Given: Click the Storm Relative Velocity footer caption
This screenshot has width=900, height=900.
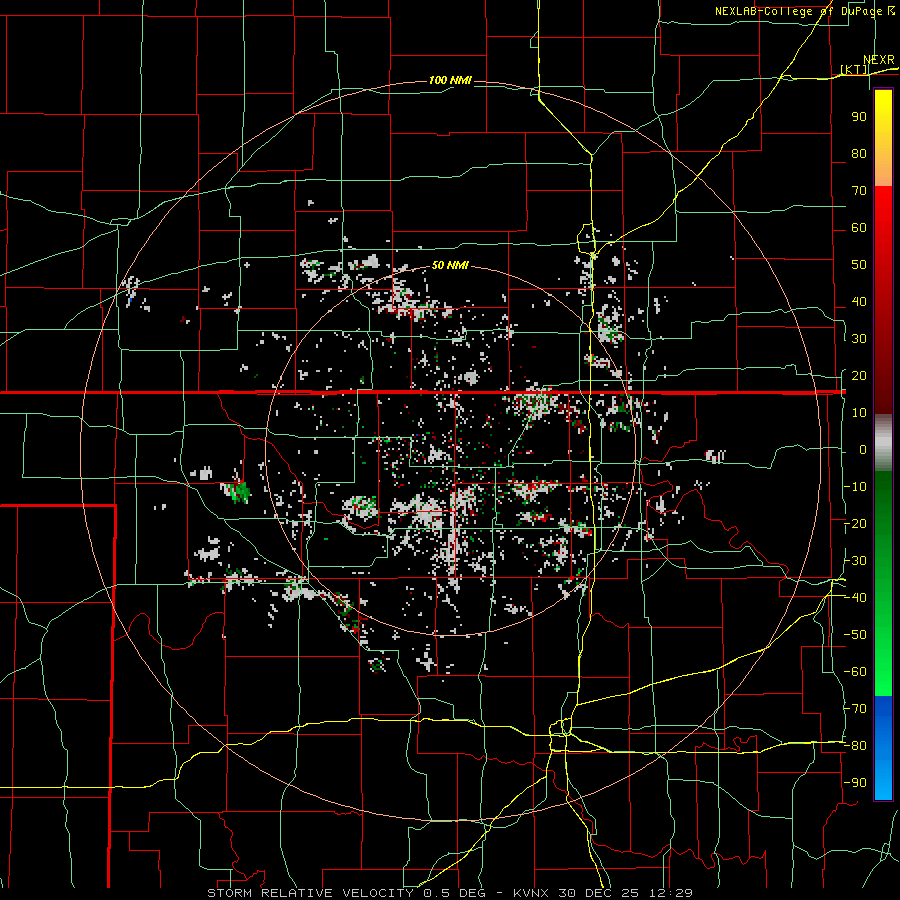Looking at the screenshot, I should (x=449, y=893).
